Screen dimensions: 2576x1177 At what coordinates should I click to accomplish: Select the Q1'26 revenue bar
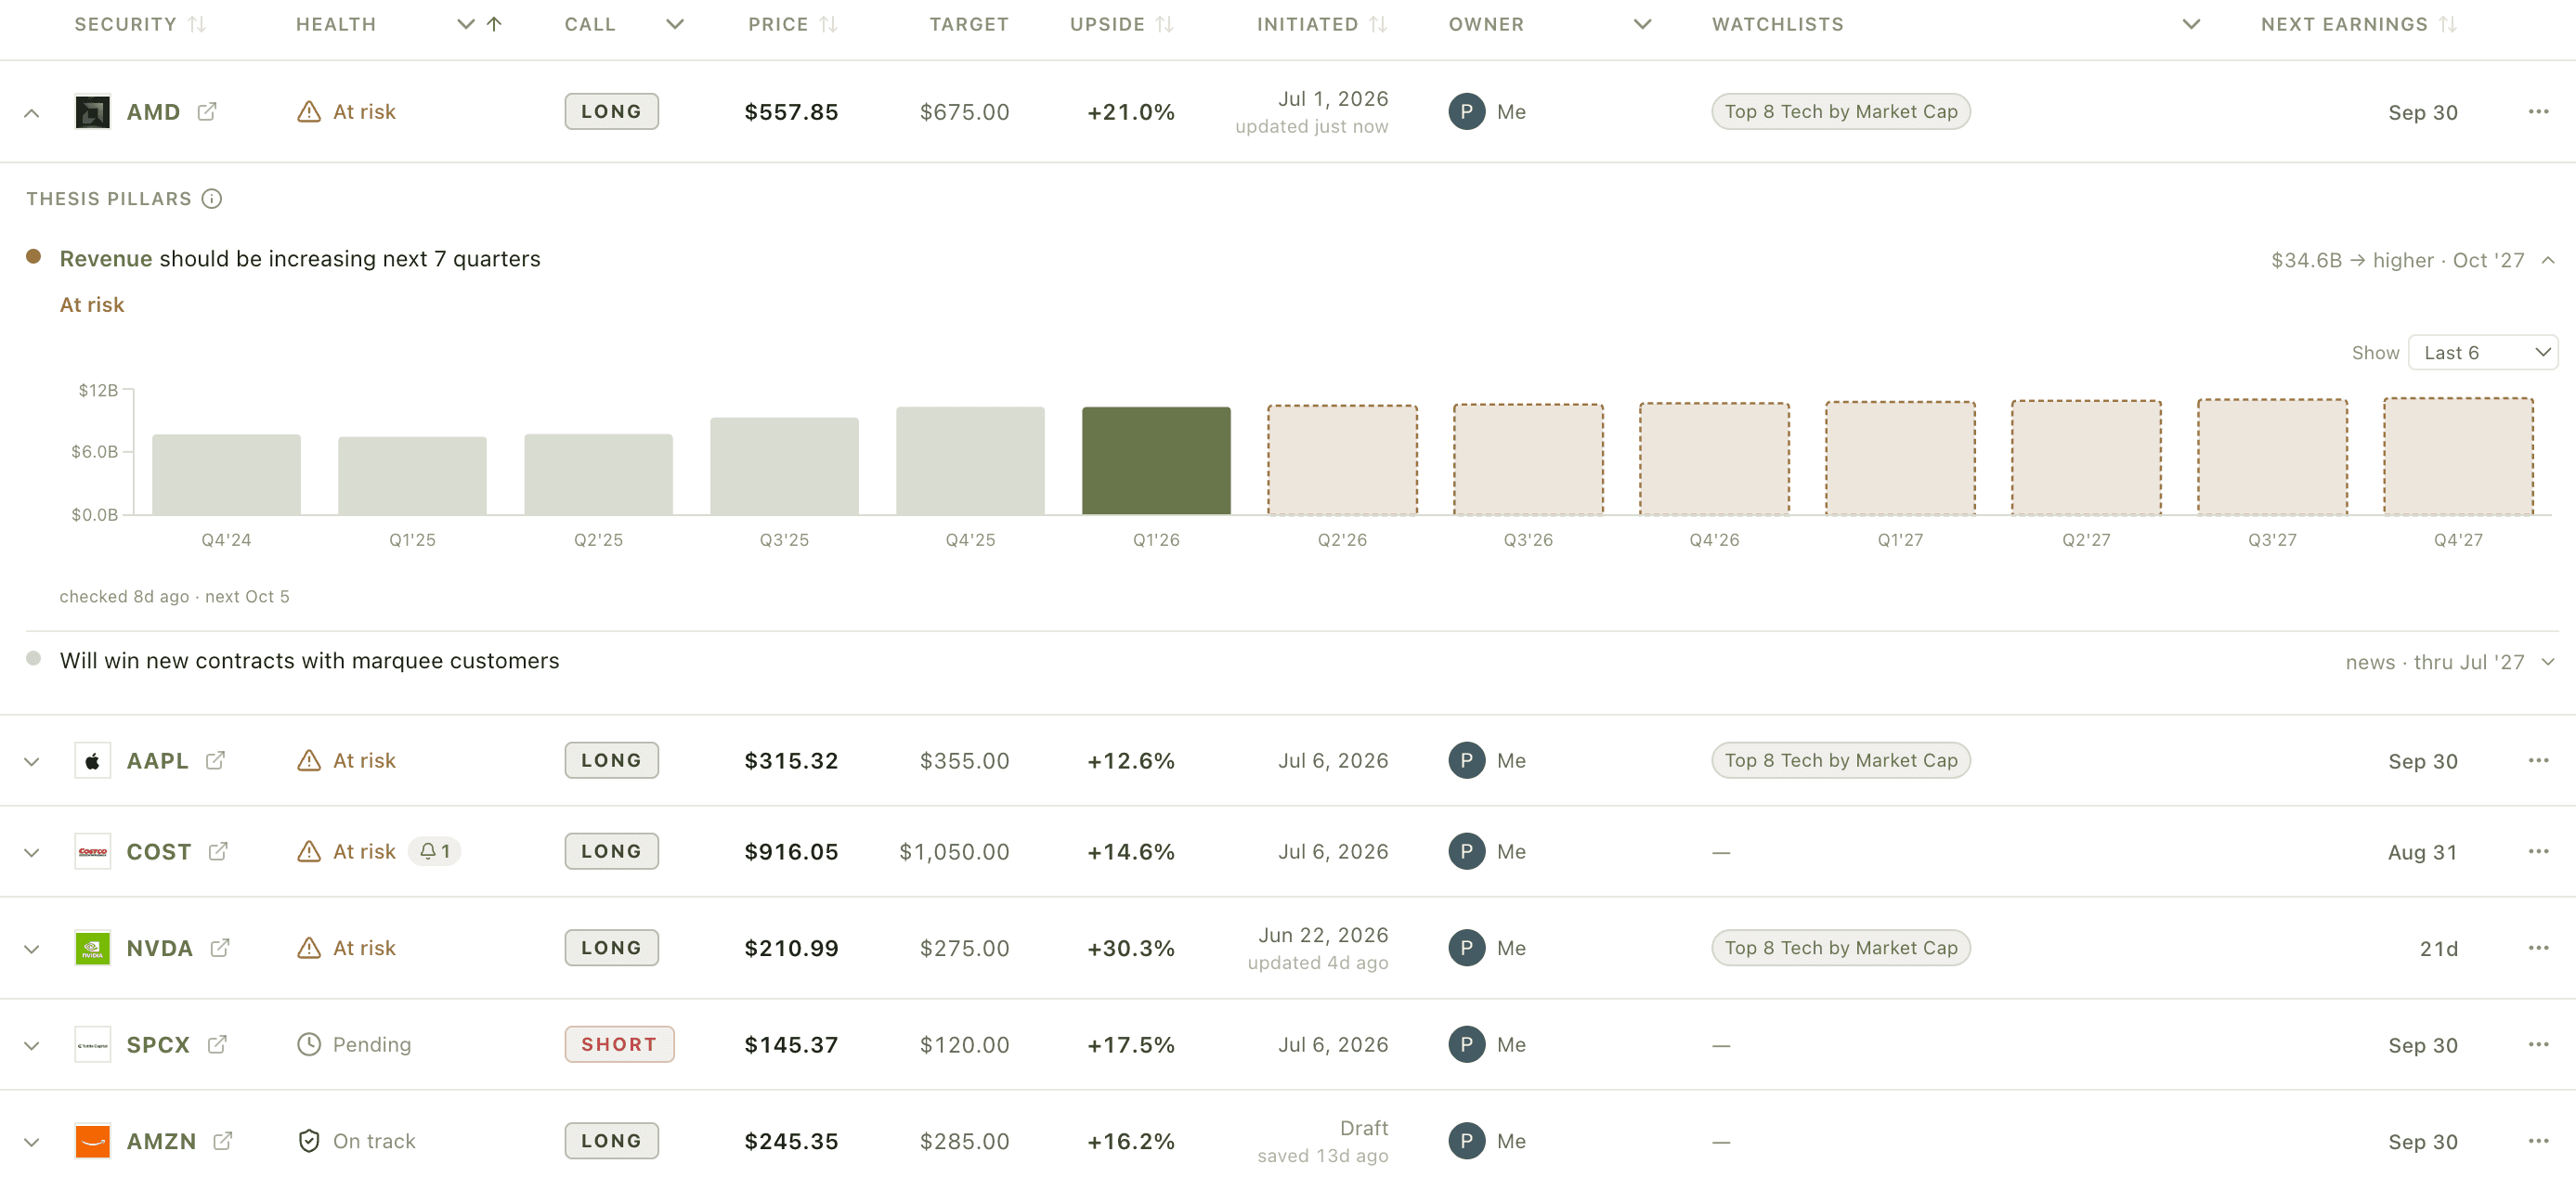point(1156,460)
